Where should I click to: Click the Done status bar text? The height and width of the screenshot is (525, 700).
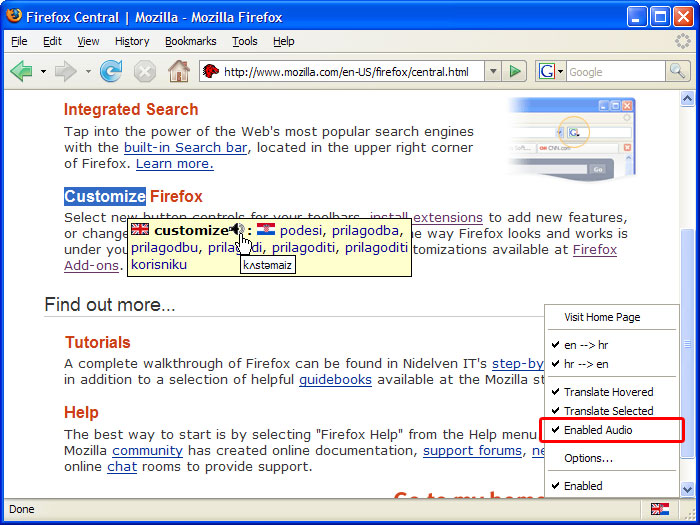pyautogui.click(x=21, y=509)
